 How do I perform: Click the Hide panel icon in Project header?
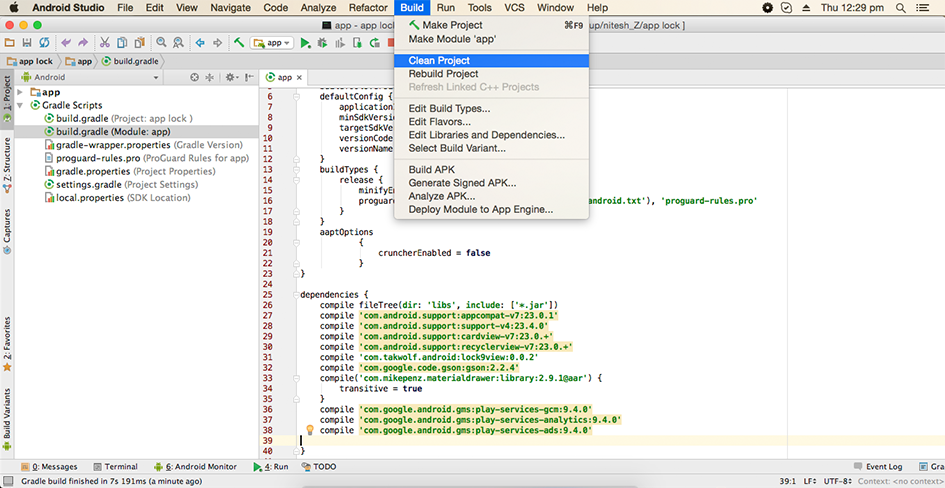tap(249, 77)
